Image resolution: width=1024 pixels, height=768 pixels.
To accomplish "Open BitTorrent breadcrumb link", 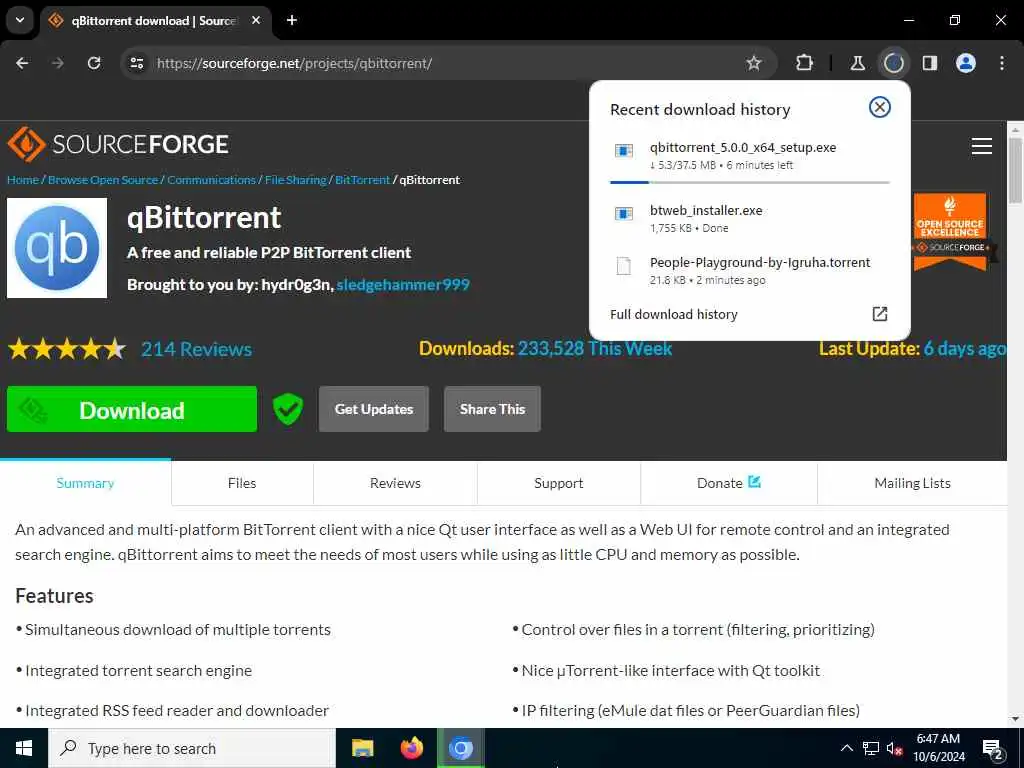I will (362, 180).
